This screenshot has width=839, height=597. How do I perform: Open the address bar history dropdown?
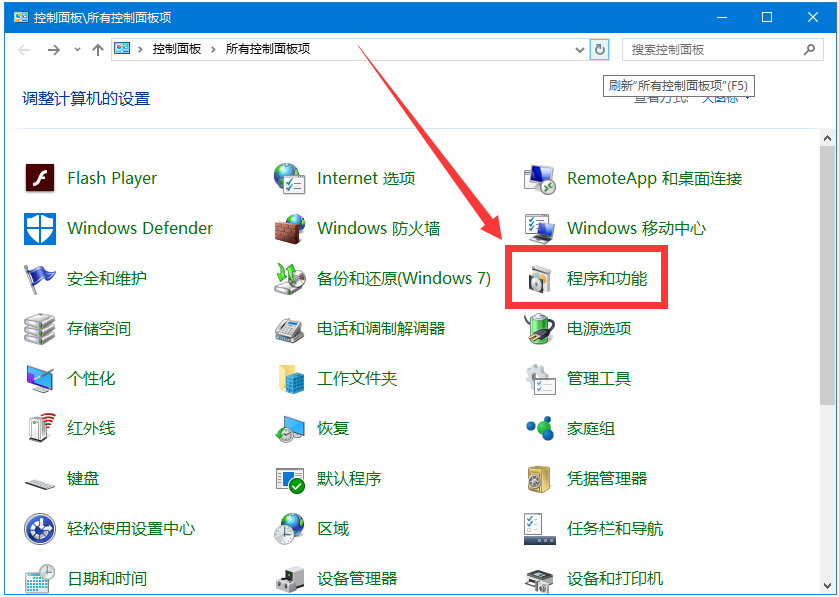click(x=579, y=50)
